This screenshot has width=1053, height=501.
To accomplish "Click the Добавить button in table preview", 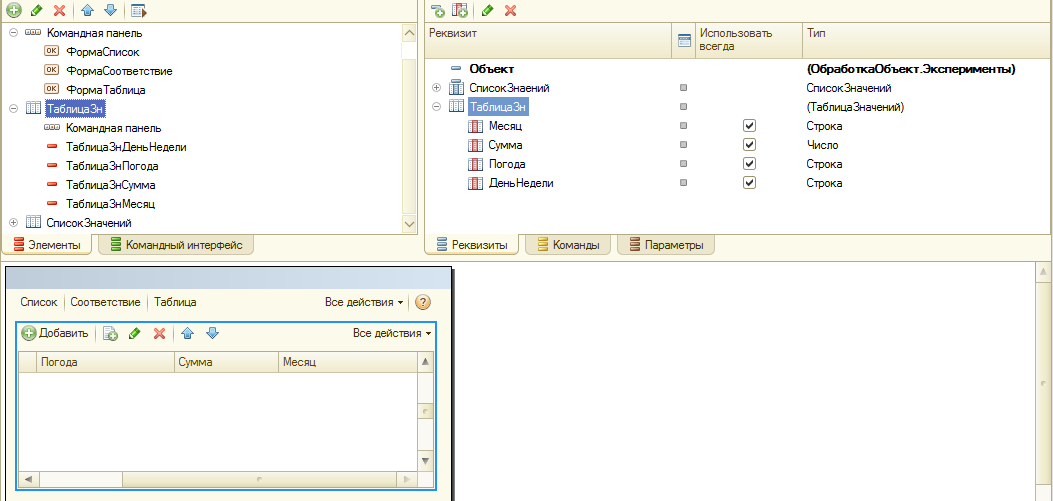I will coord(55,334).
